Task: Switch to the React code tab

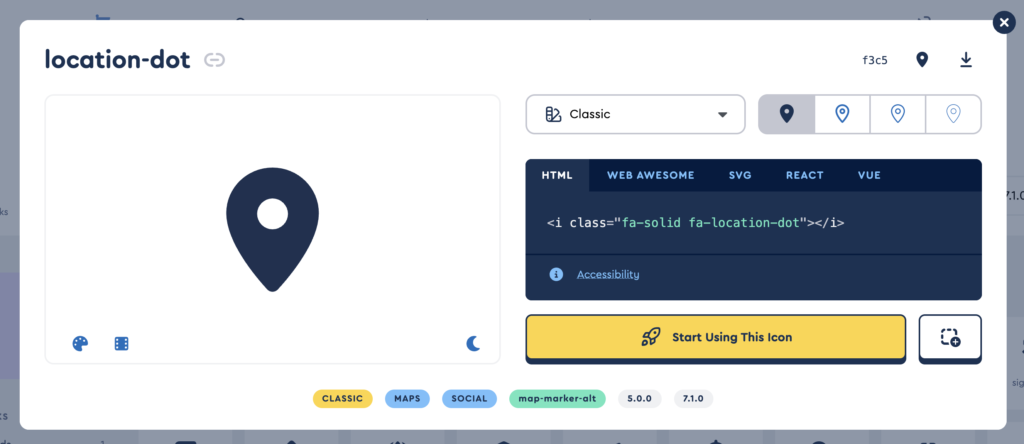Action: 804,175
